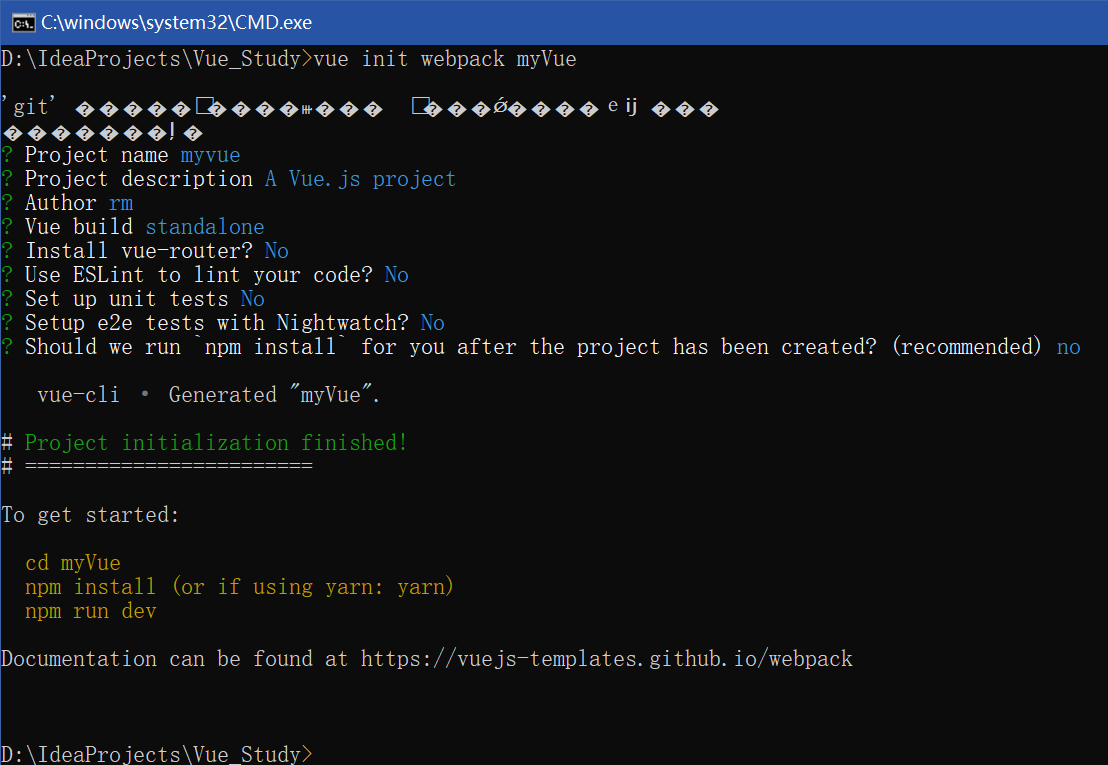This screenshot has width=1108, height=765.
Task: Click 'Use ESLint to lint your code?' question
Action: [x=199, y=275]
